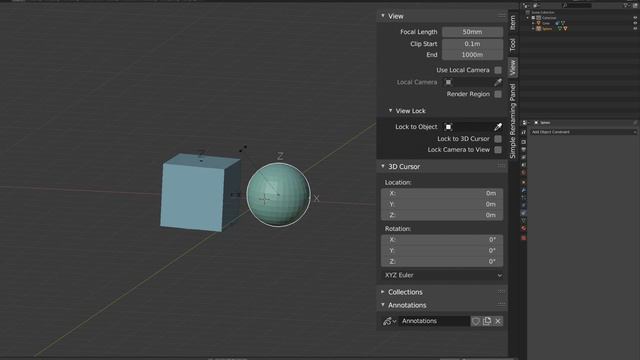640x360 pixels.
Task: Click the 3D Cursor Rotation Y field
Action: tap(442, 251)
